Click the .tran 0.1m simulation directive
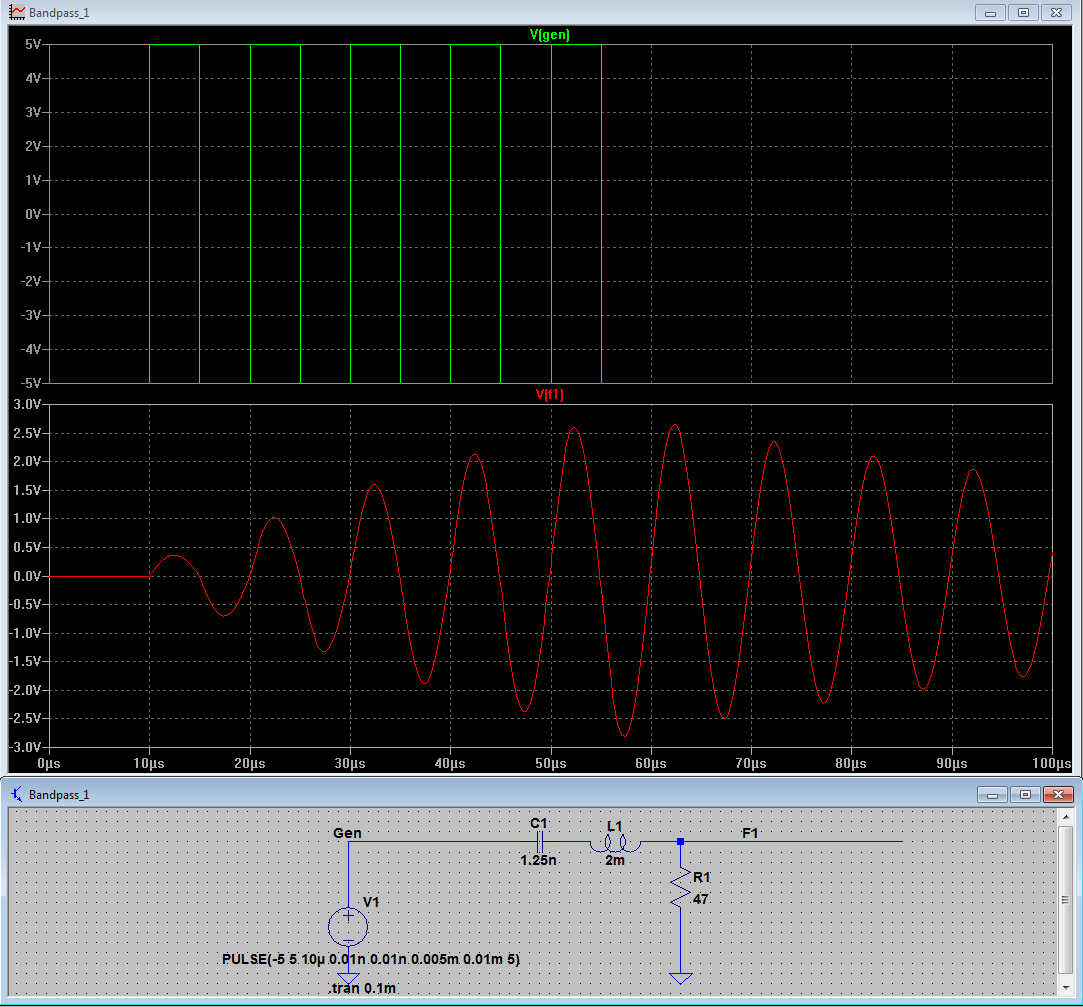This screenshot has height=1007, width=1083. [362, 989]
